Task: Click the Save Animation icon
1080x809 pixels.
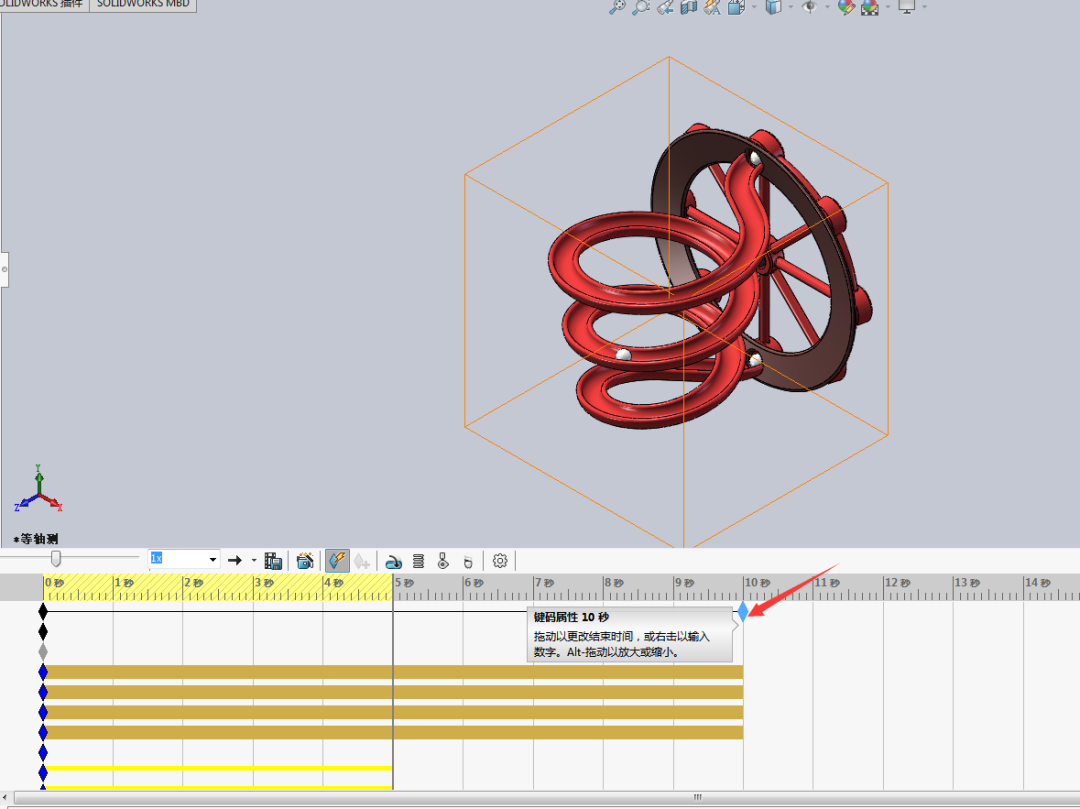Action: [274, 560]
